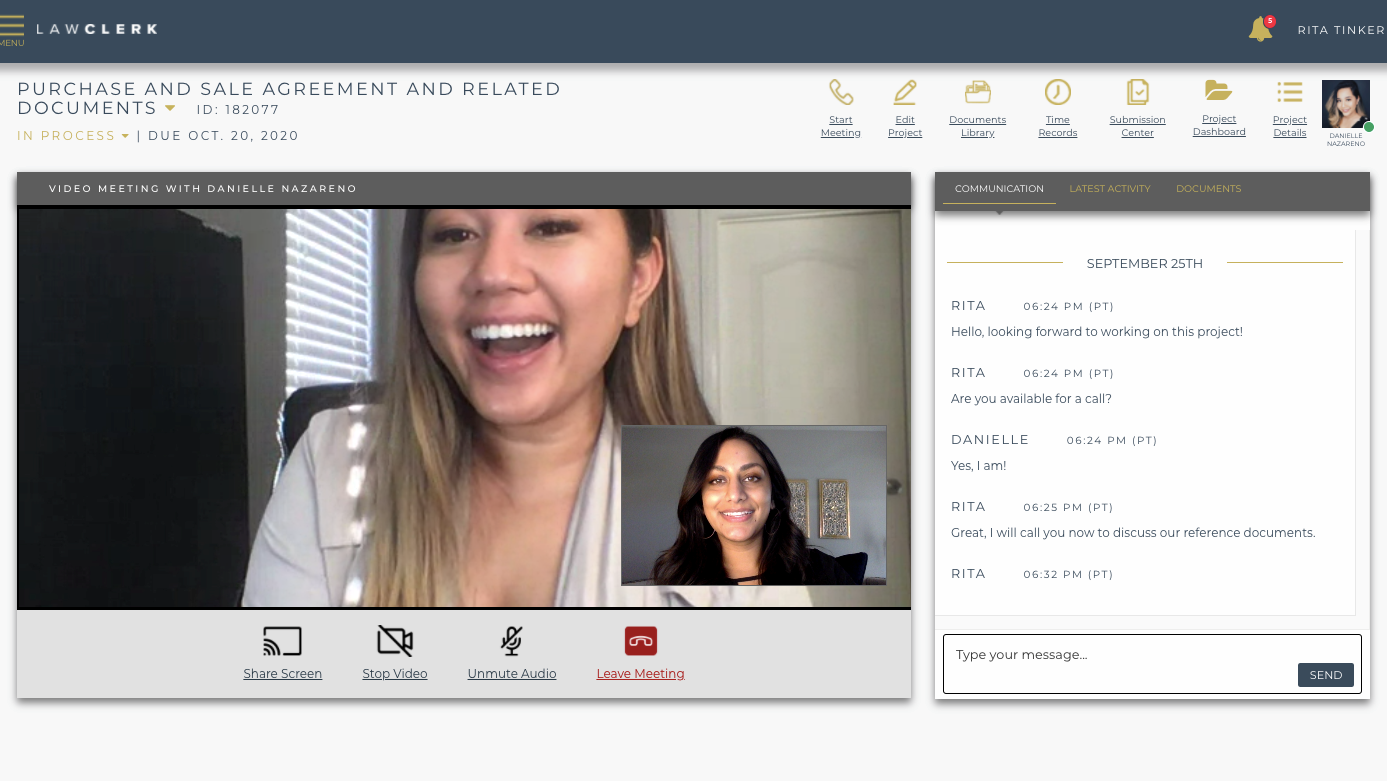
Task: Open the Time Records clock icon
Action: [x=1058, y=93]
